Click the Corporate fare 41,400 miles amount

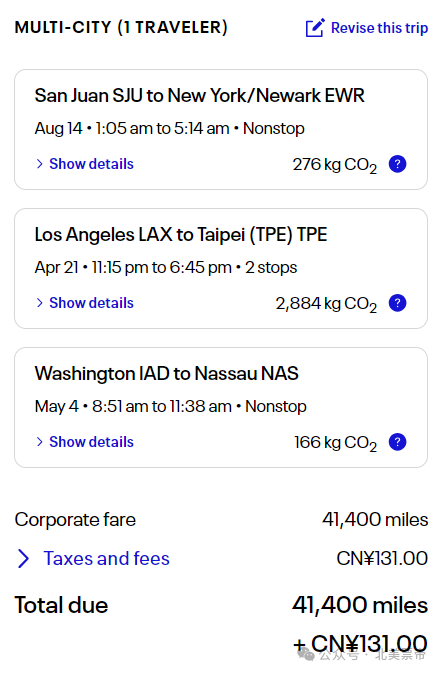click(x=375, y=520)
